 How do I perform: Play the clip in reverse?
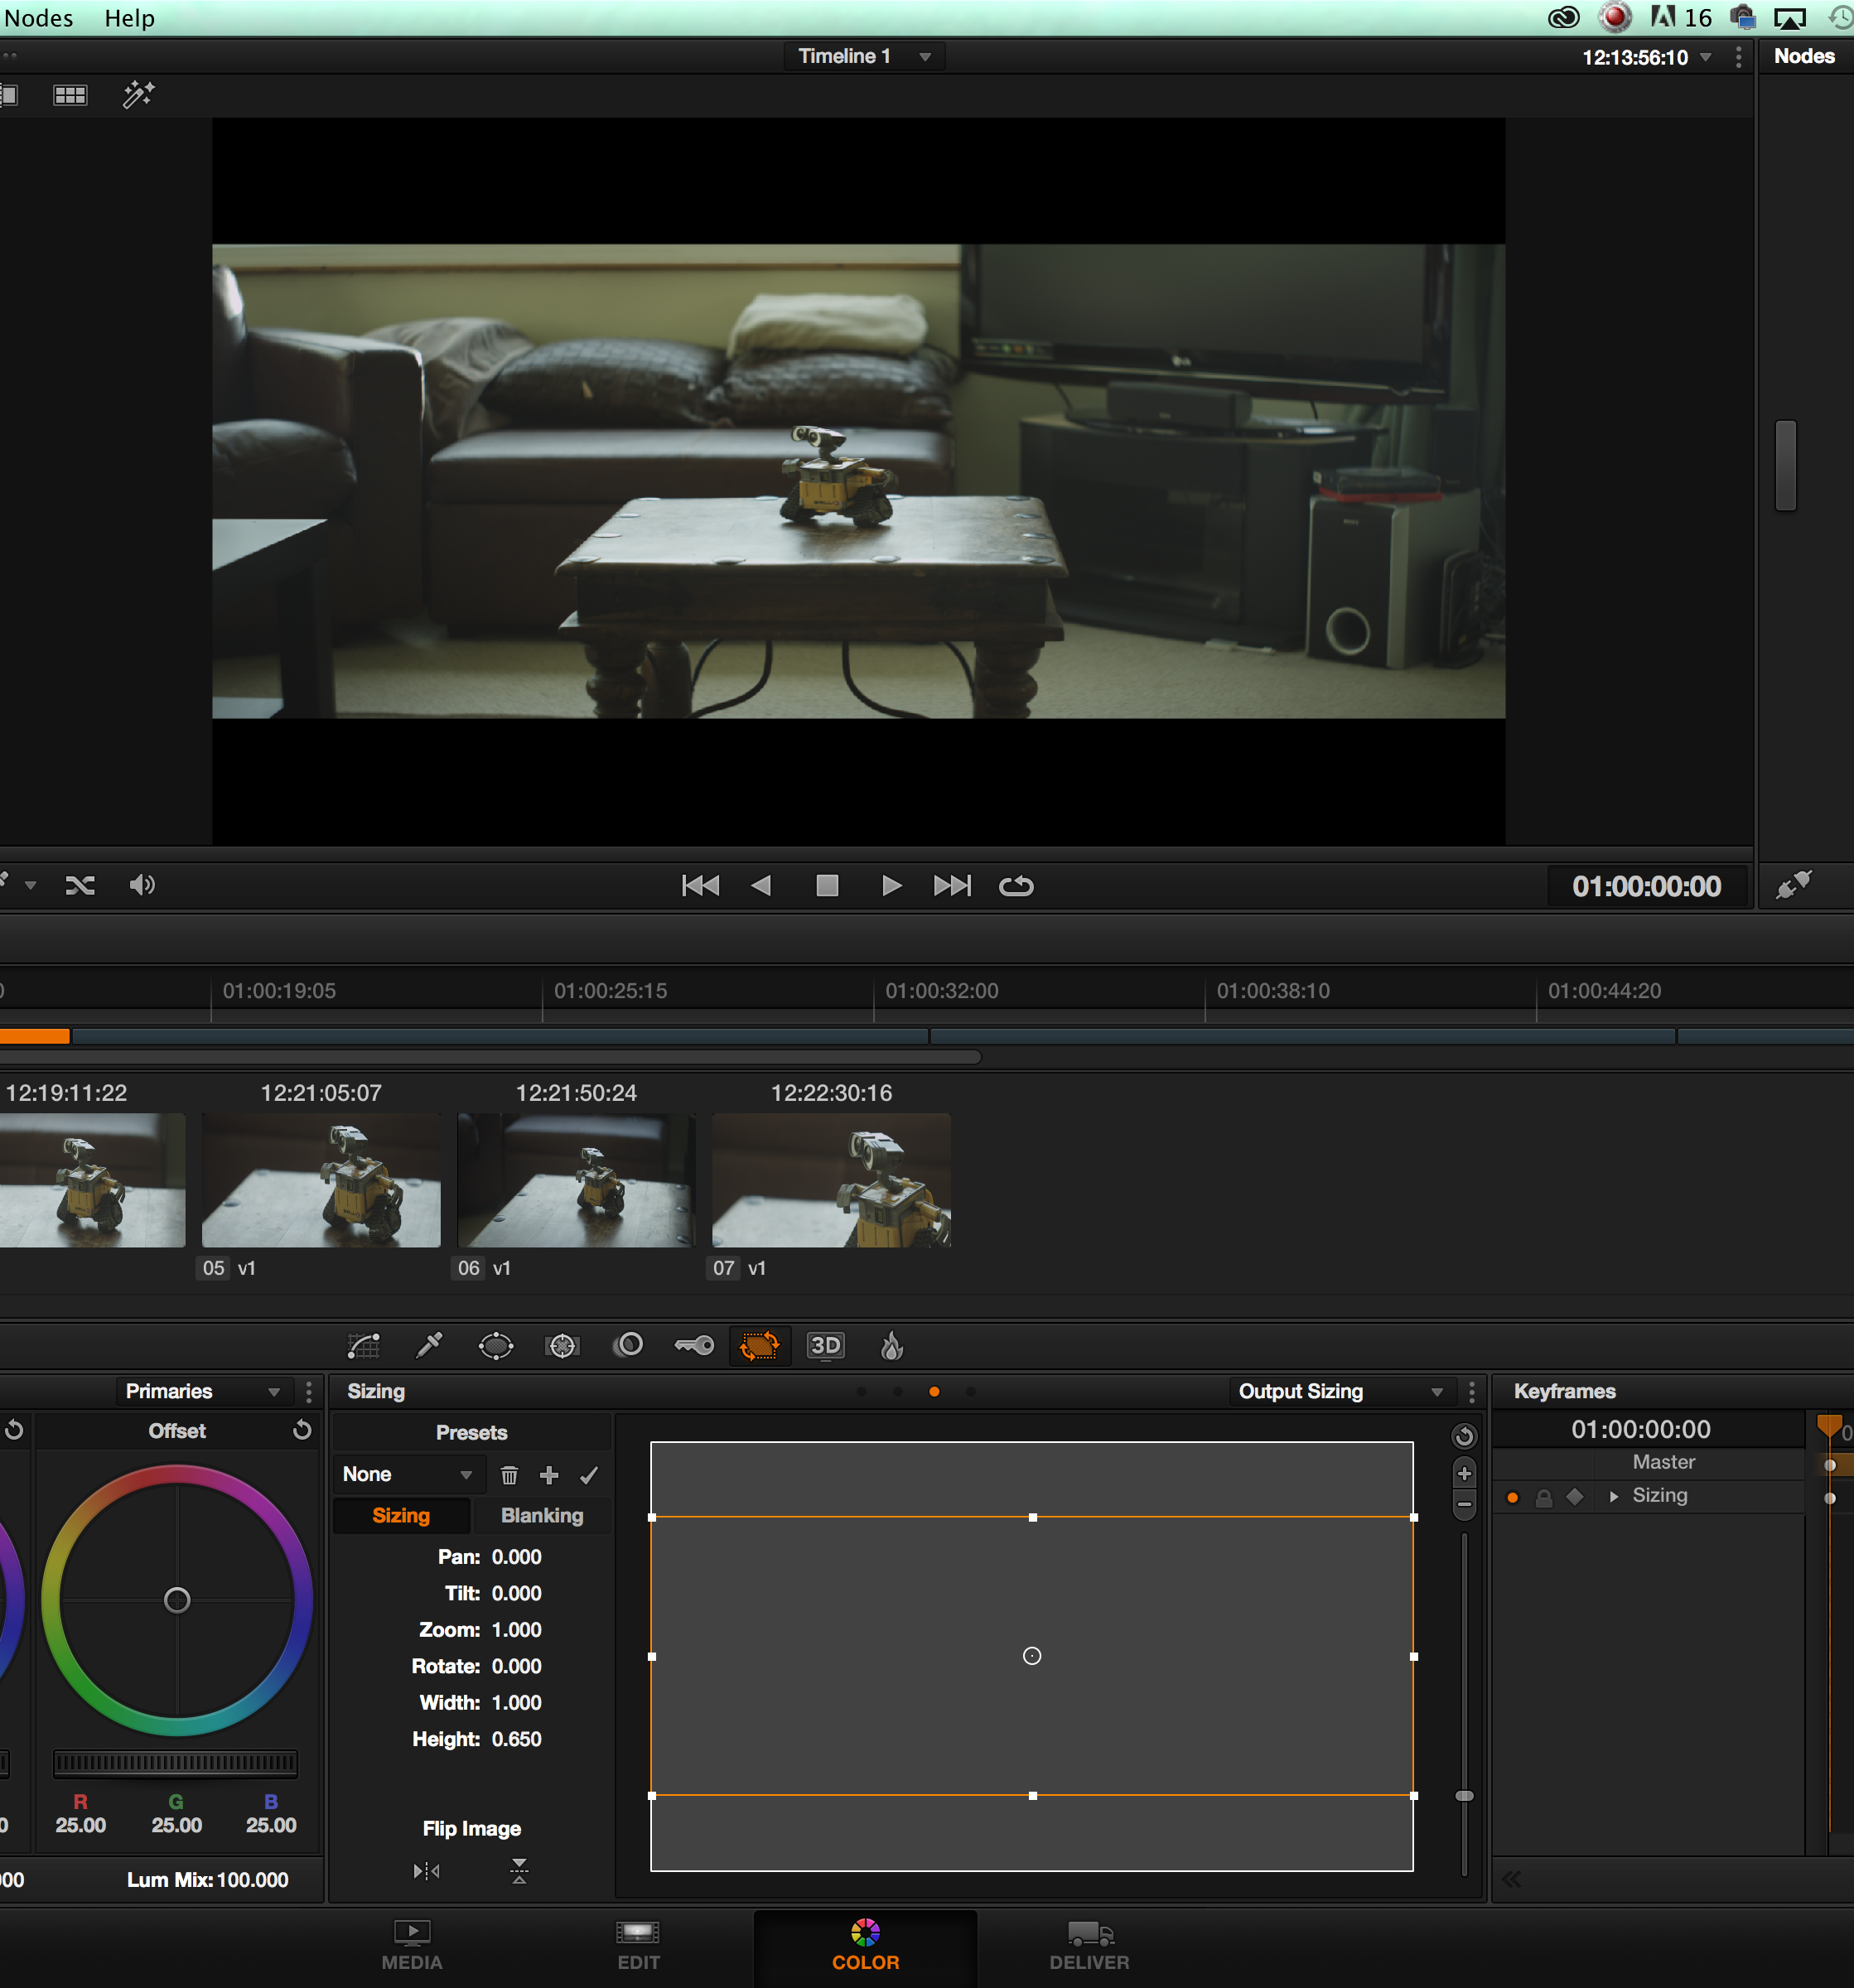point(761,885)
